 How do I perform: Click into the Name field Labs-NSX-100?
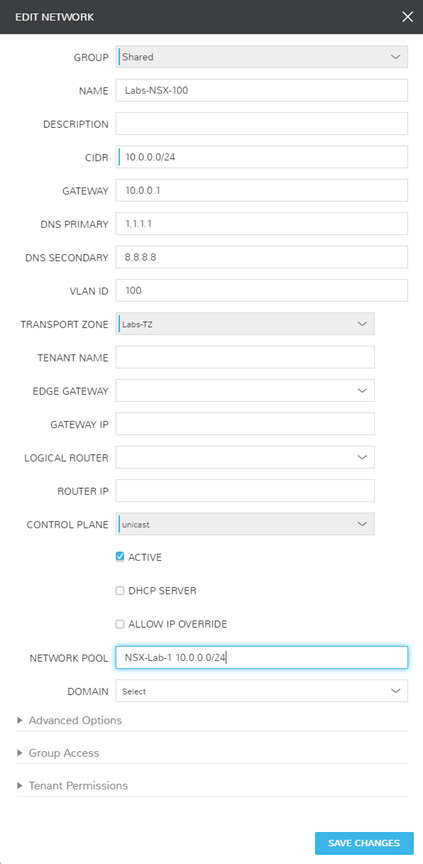(262, 90)
